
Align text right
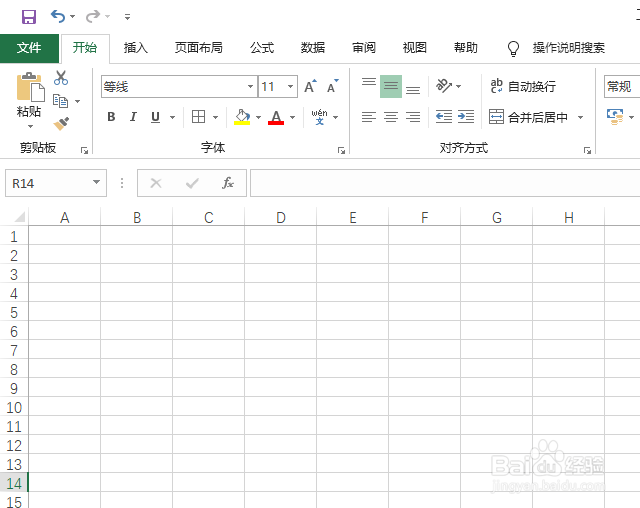pos(413,117)
